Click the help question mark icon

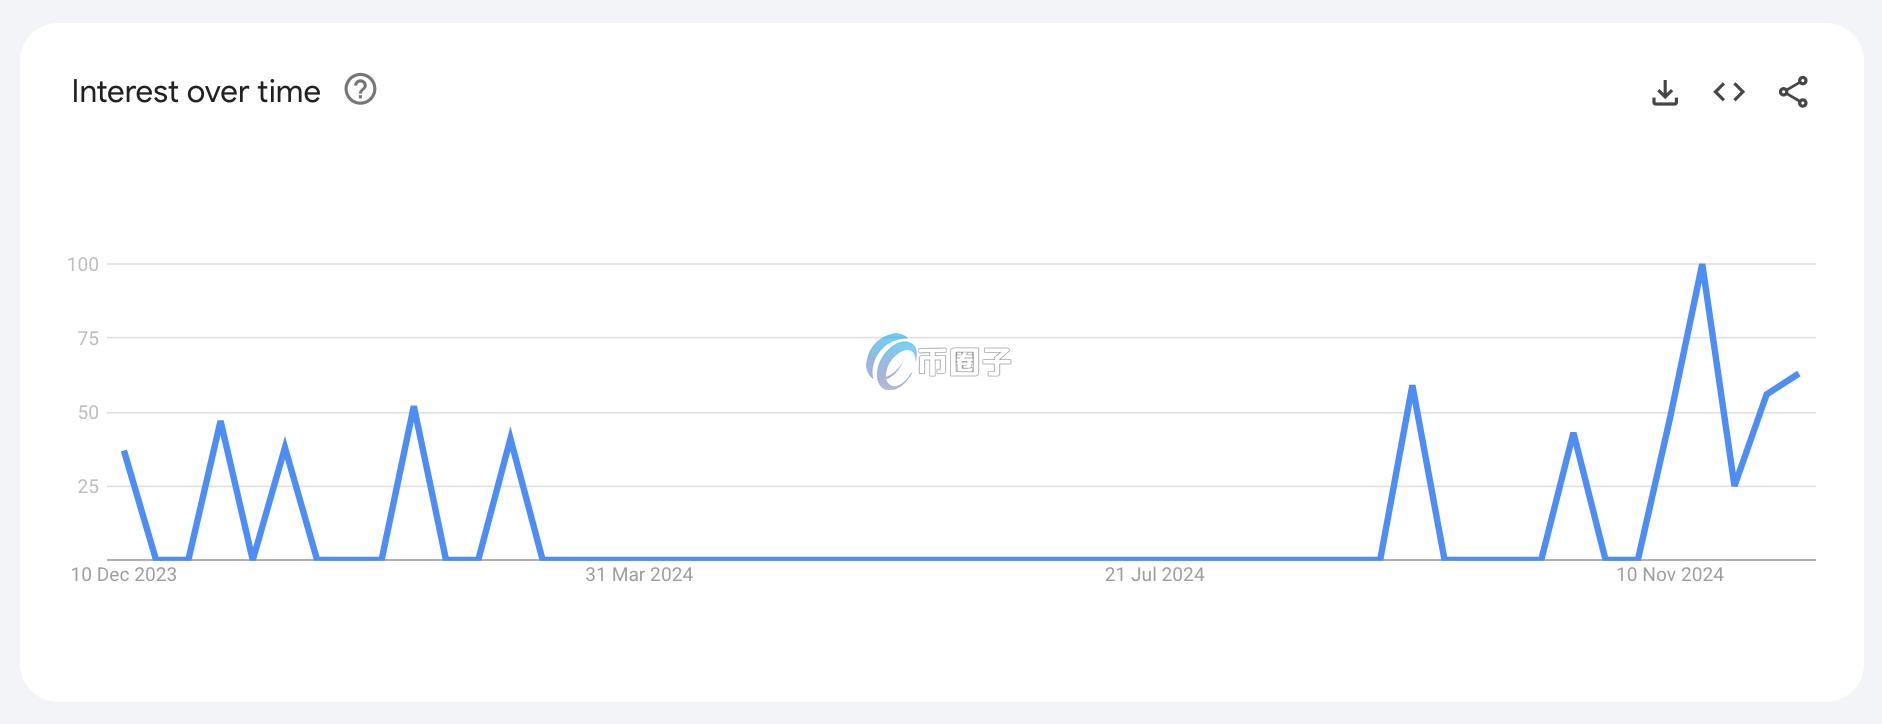click(360, 90)
